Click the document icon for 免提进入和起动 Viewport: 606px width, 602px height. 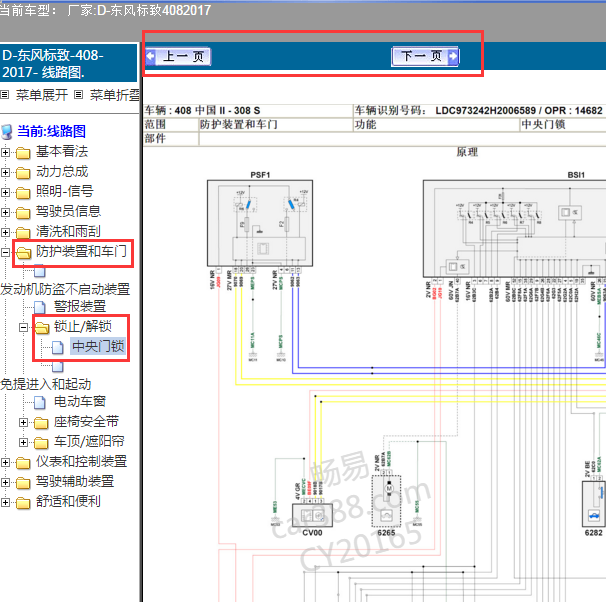58,366
